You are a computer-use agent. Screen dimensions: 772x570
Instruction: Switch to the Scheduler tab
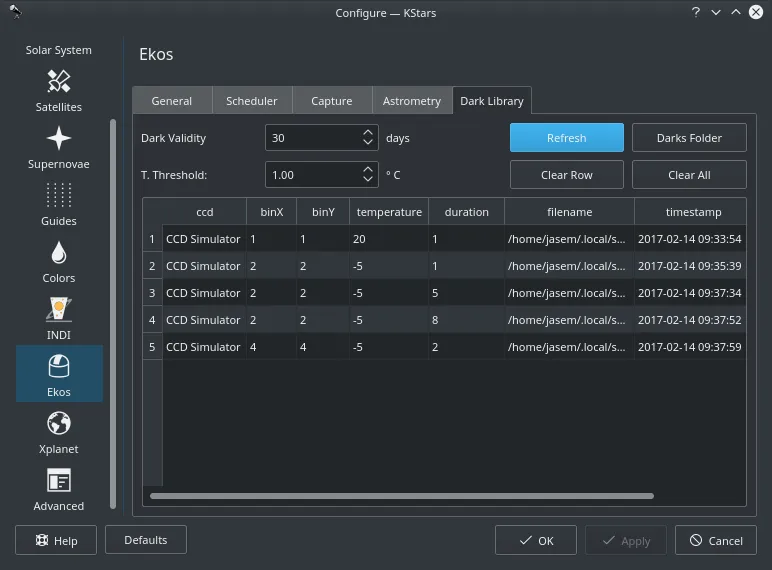(252, 101)
